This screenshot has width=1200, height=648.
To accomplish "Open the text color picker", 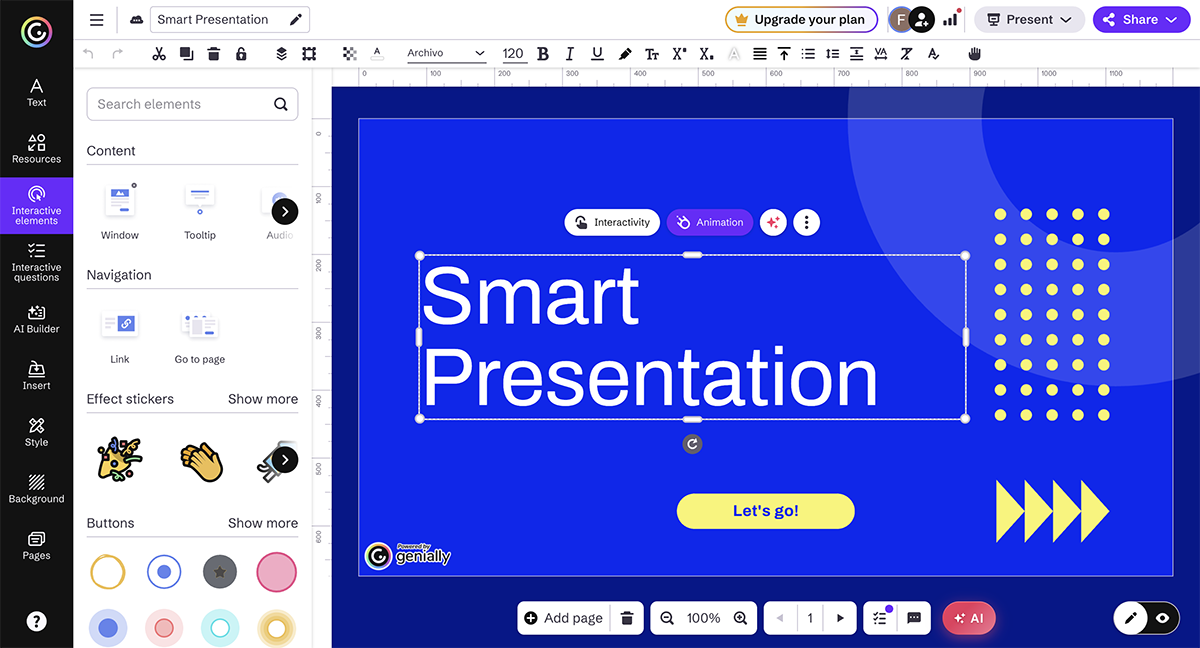I will pyautogui.click(x=377, y=54).
